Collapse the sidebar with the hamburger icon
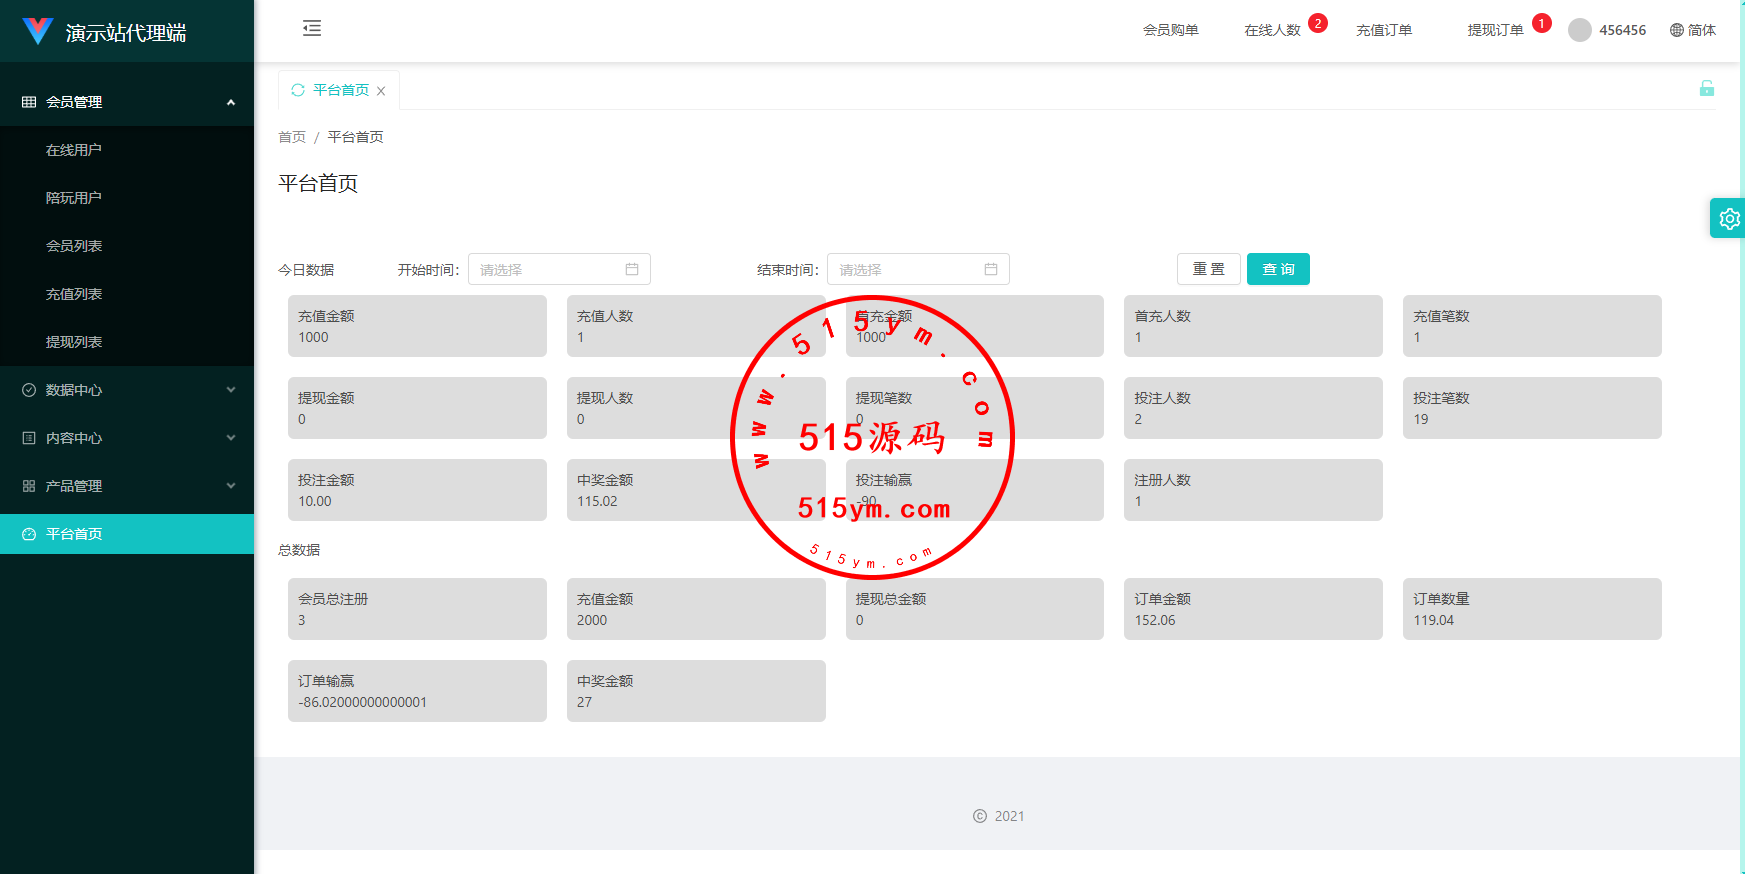 click(x=312, y=28)
